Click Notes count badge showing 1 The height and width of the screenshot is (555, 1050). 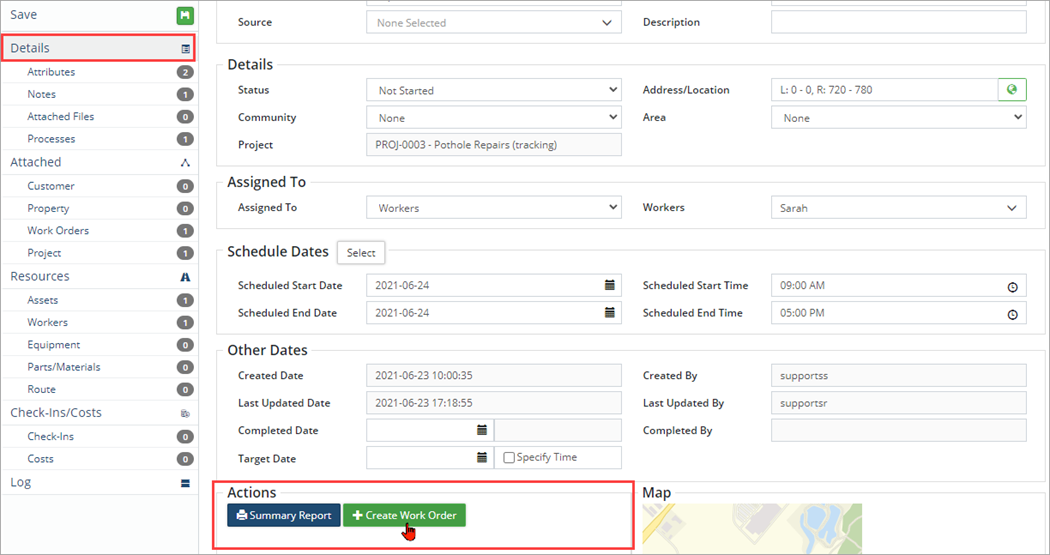pos(185,95)
